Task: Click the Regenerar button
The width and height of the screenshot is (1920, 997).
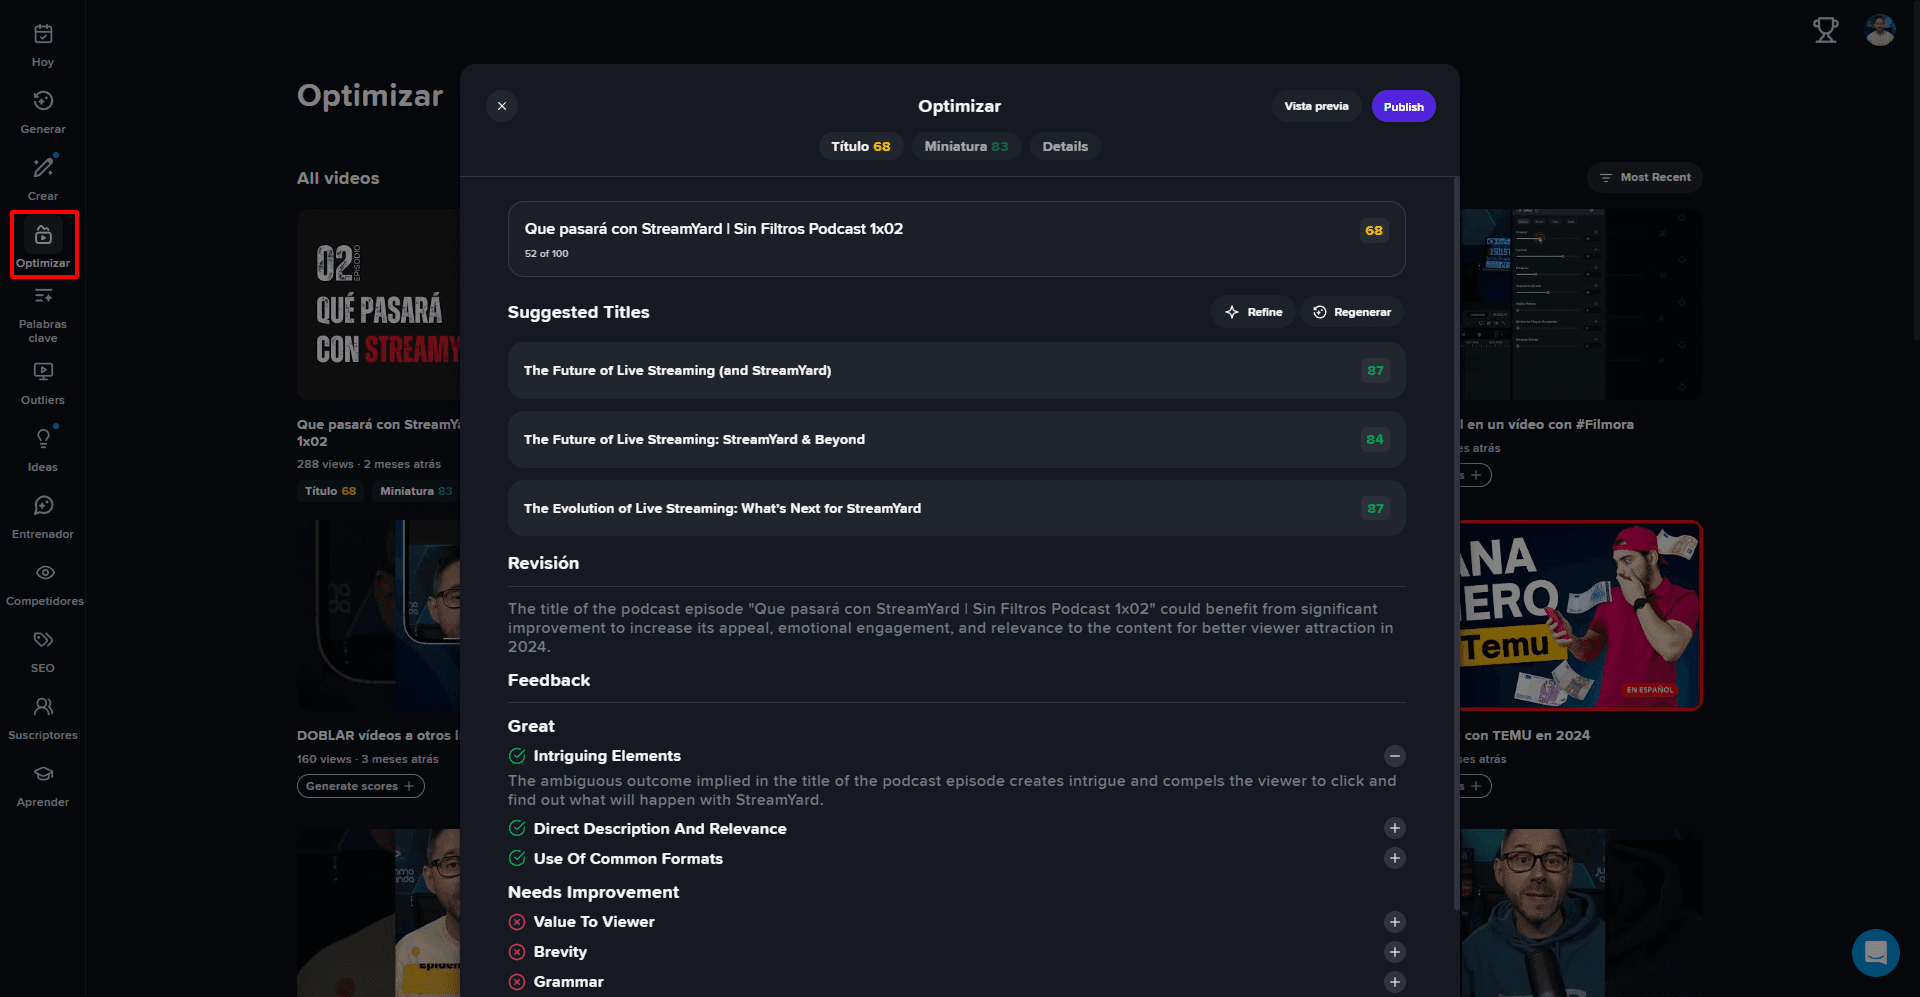Action: (x=1352, y=312)
